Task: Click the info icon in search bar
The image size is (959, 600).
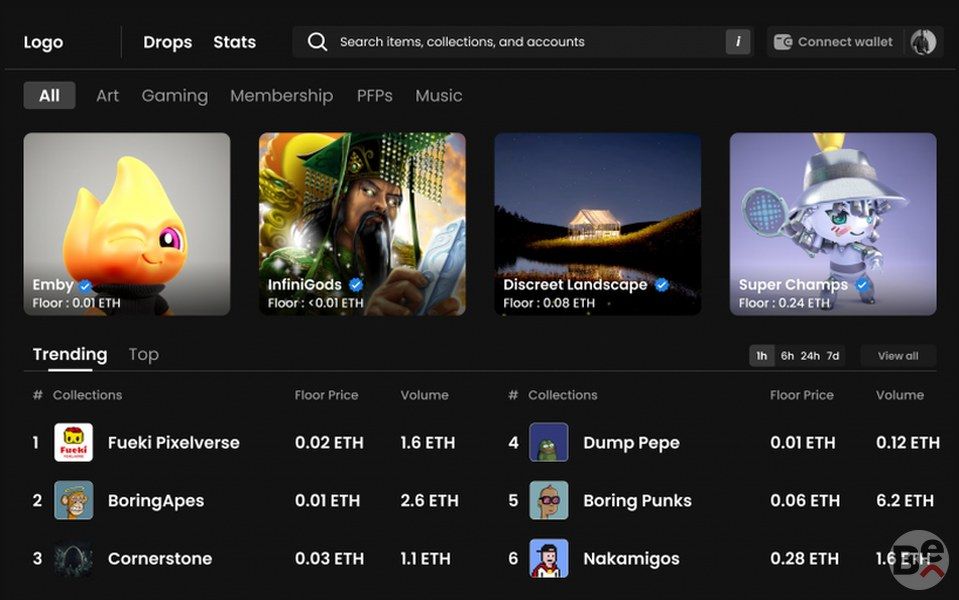Action: point(738,42)
